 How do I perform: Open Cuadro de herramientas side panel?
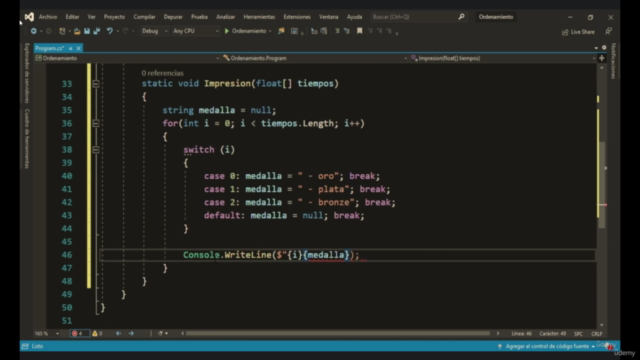pos(27,138)
